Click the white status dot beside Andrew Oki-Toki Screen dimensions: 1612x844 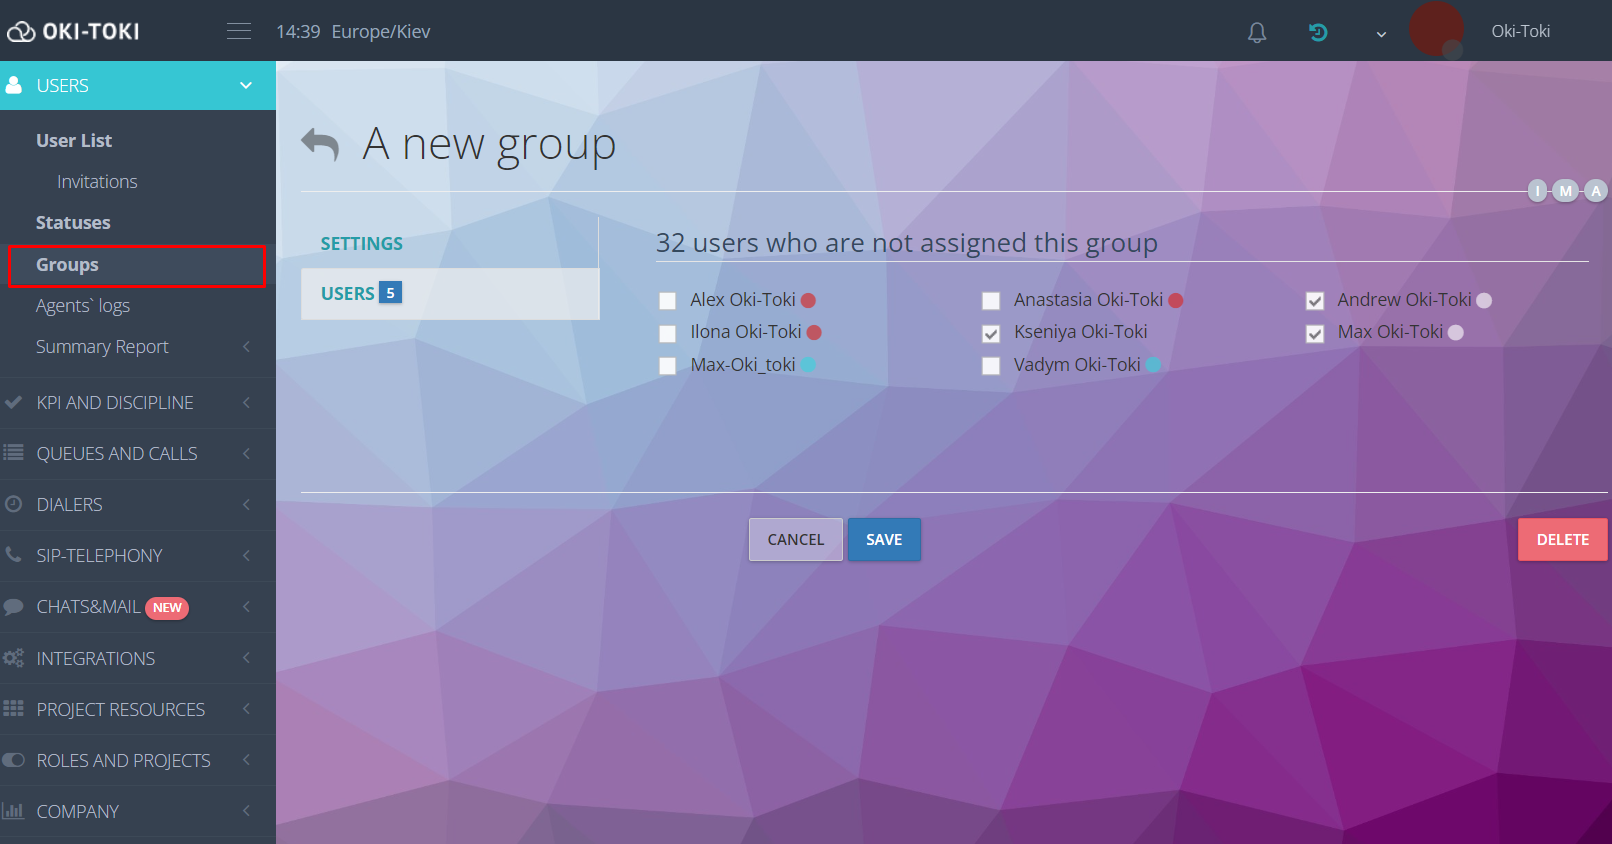tap(1484, 300)
